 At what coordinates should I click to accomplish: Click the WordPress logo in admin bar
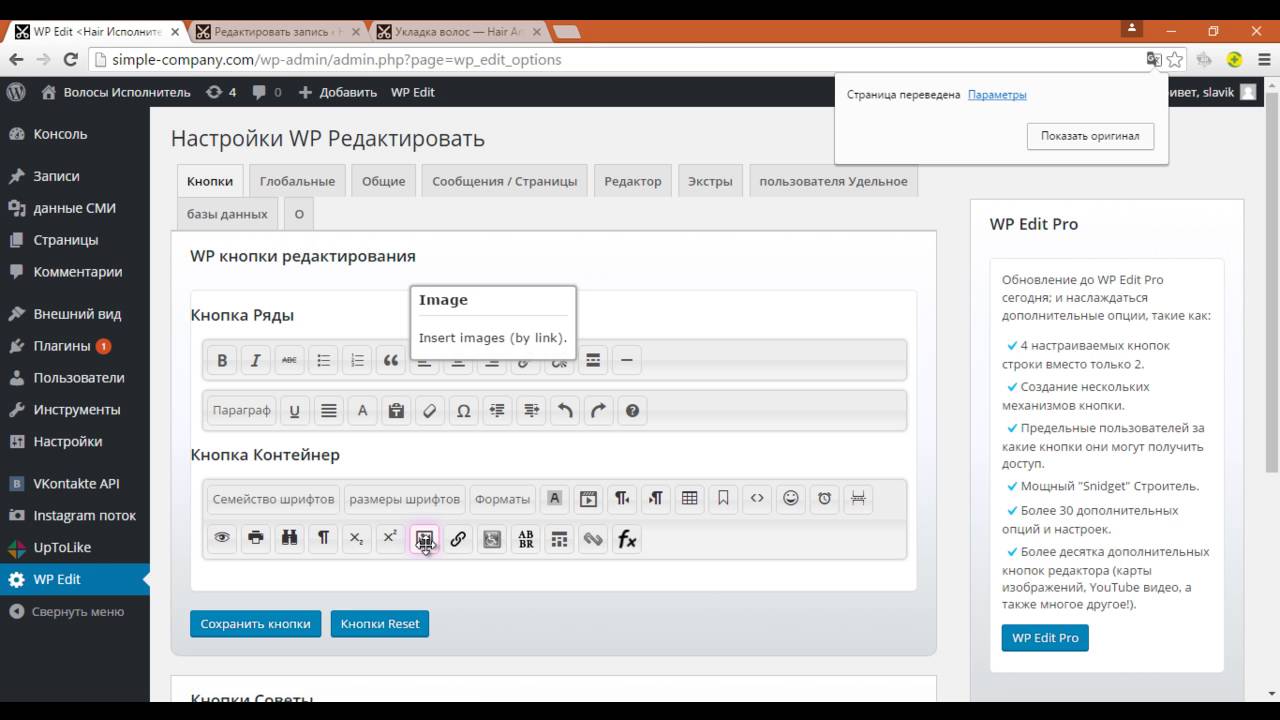click(16, 92)
